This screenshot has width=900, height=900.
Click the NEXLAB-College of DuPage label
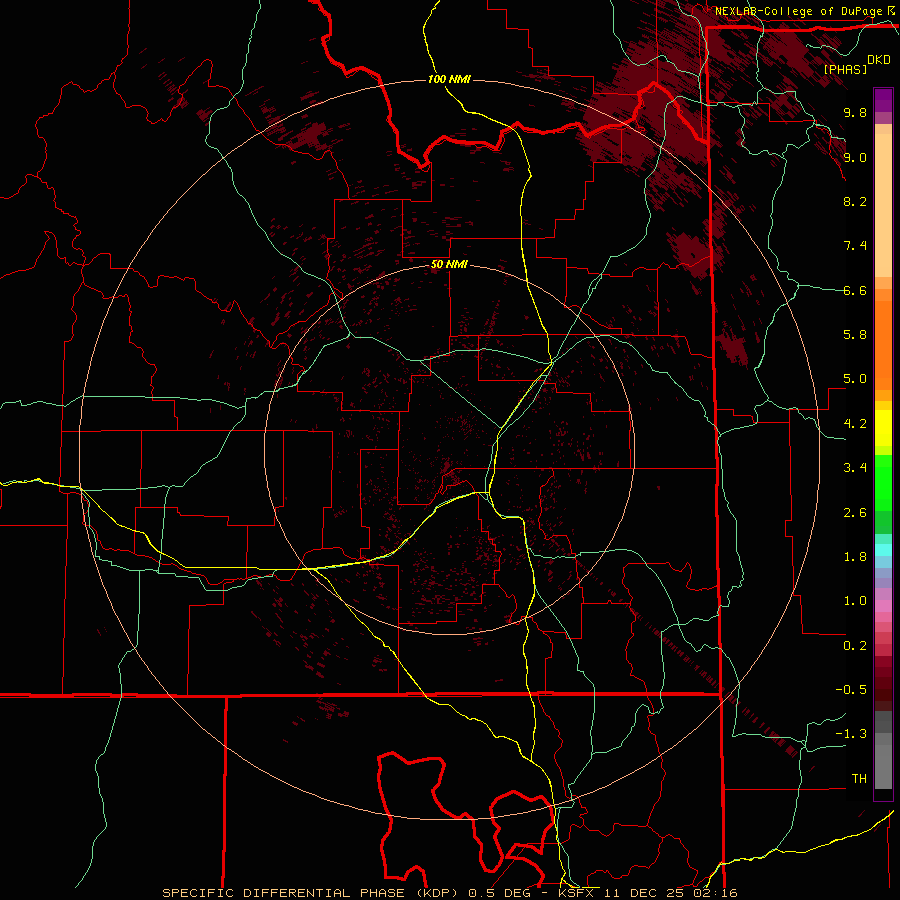pyautogui.click(x=799, y=11)
